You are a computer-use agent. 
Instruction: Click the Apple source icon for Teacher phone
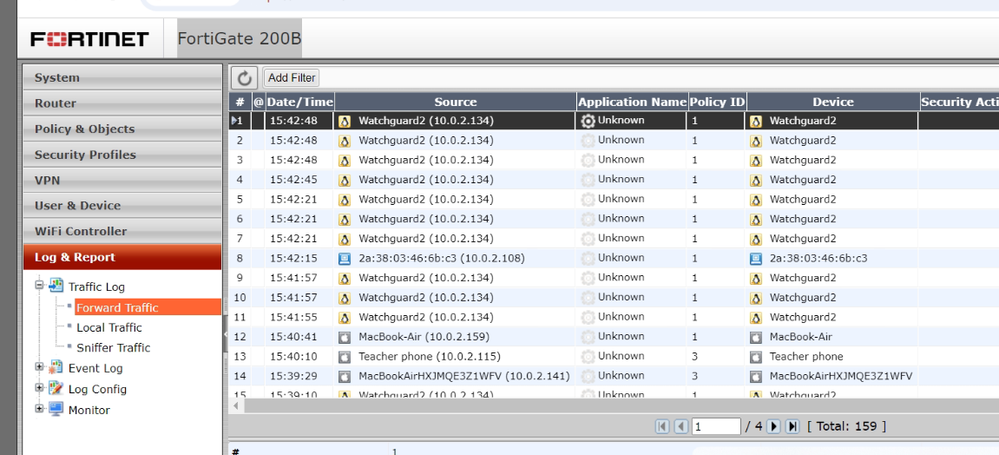[x=345, y=357]
